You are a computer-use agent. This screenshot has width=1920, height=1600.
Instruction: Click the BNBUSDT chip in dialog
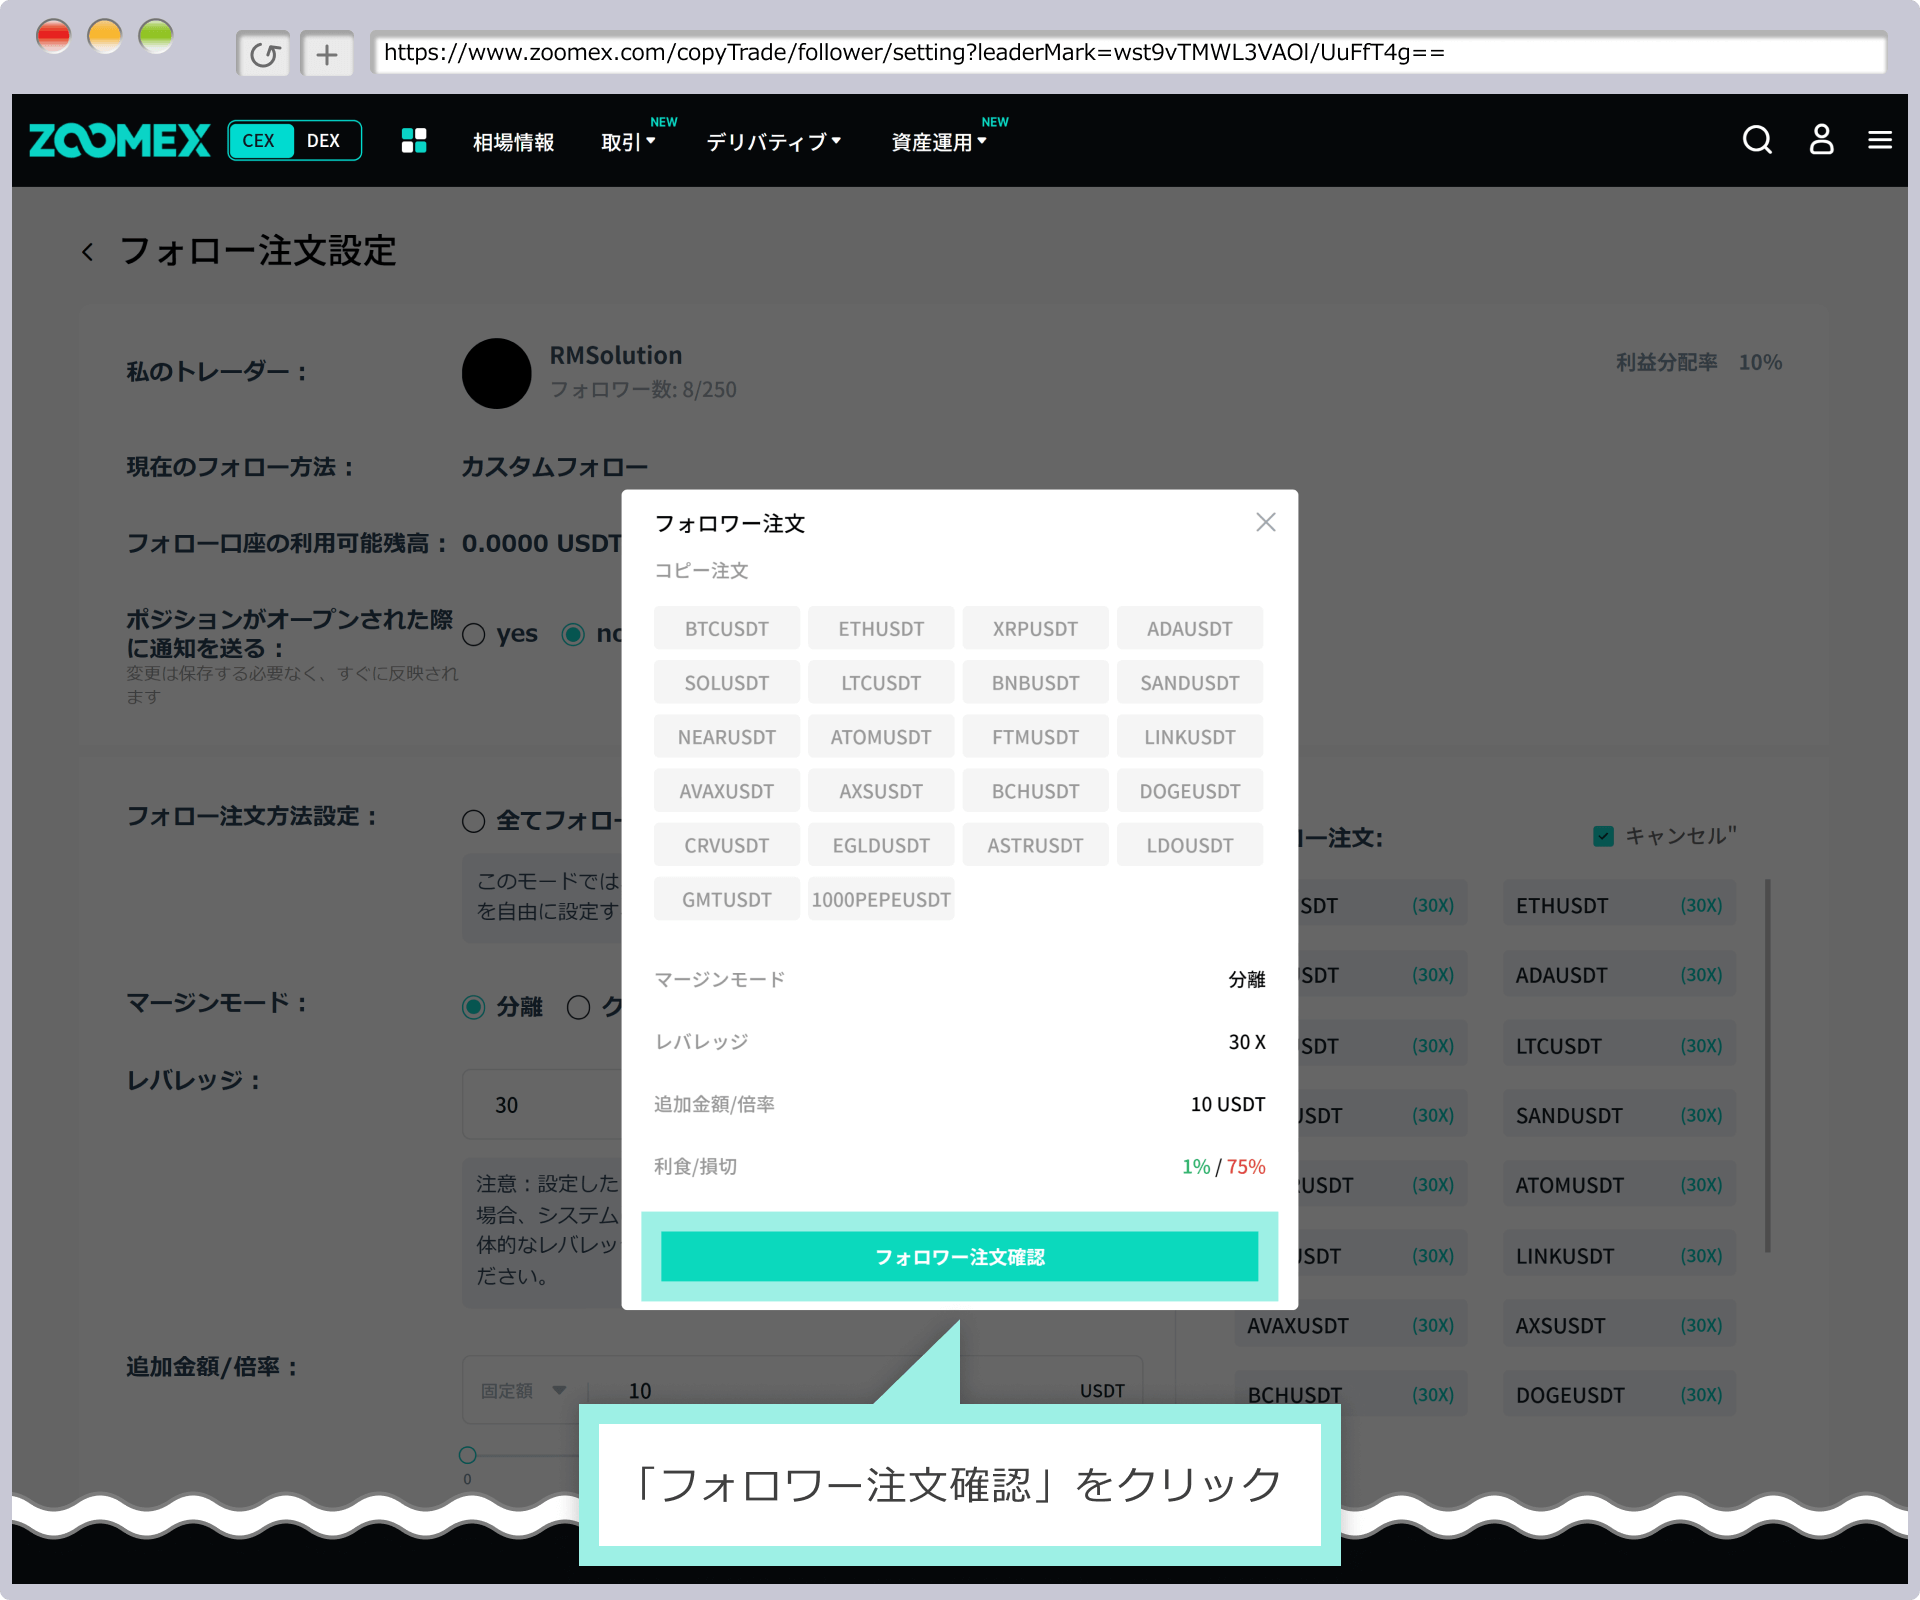[x=1035, y=683]
